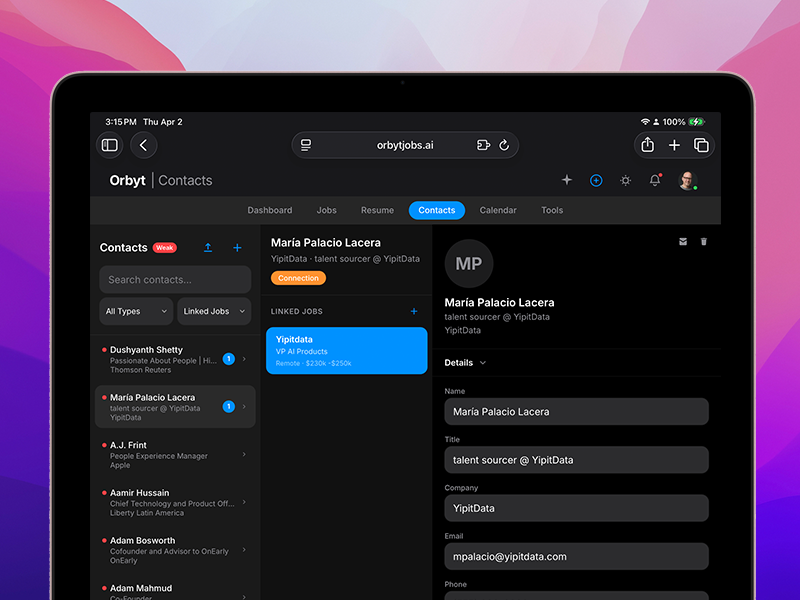
Task: Add a linked job with plus icon
Action: (414, 311)
